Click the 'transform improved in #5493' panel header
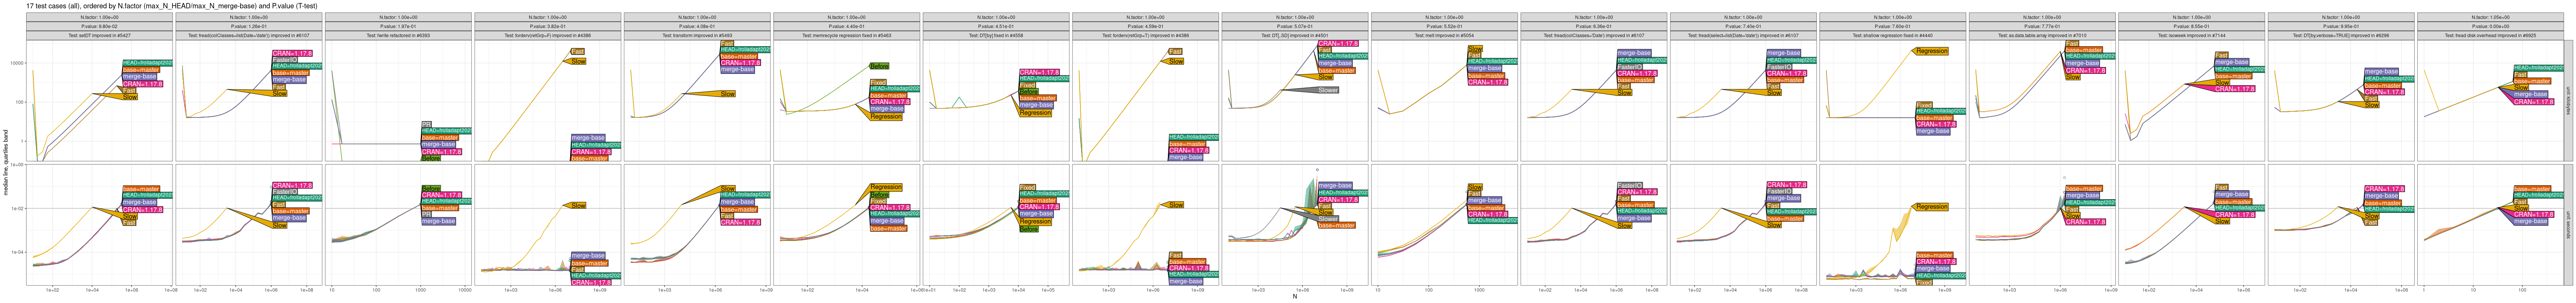Screen dimensions: 2576x303 [x=697, y=35]
